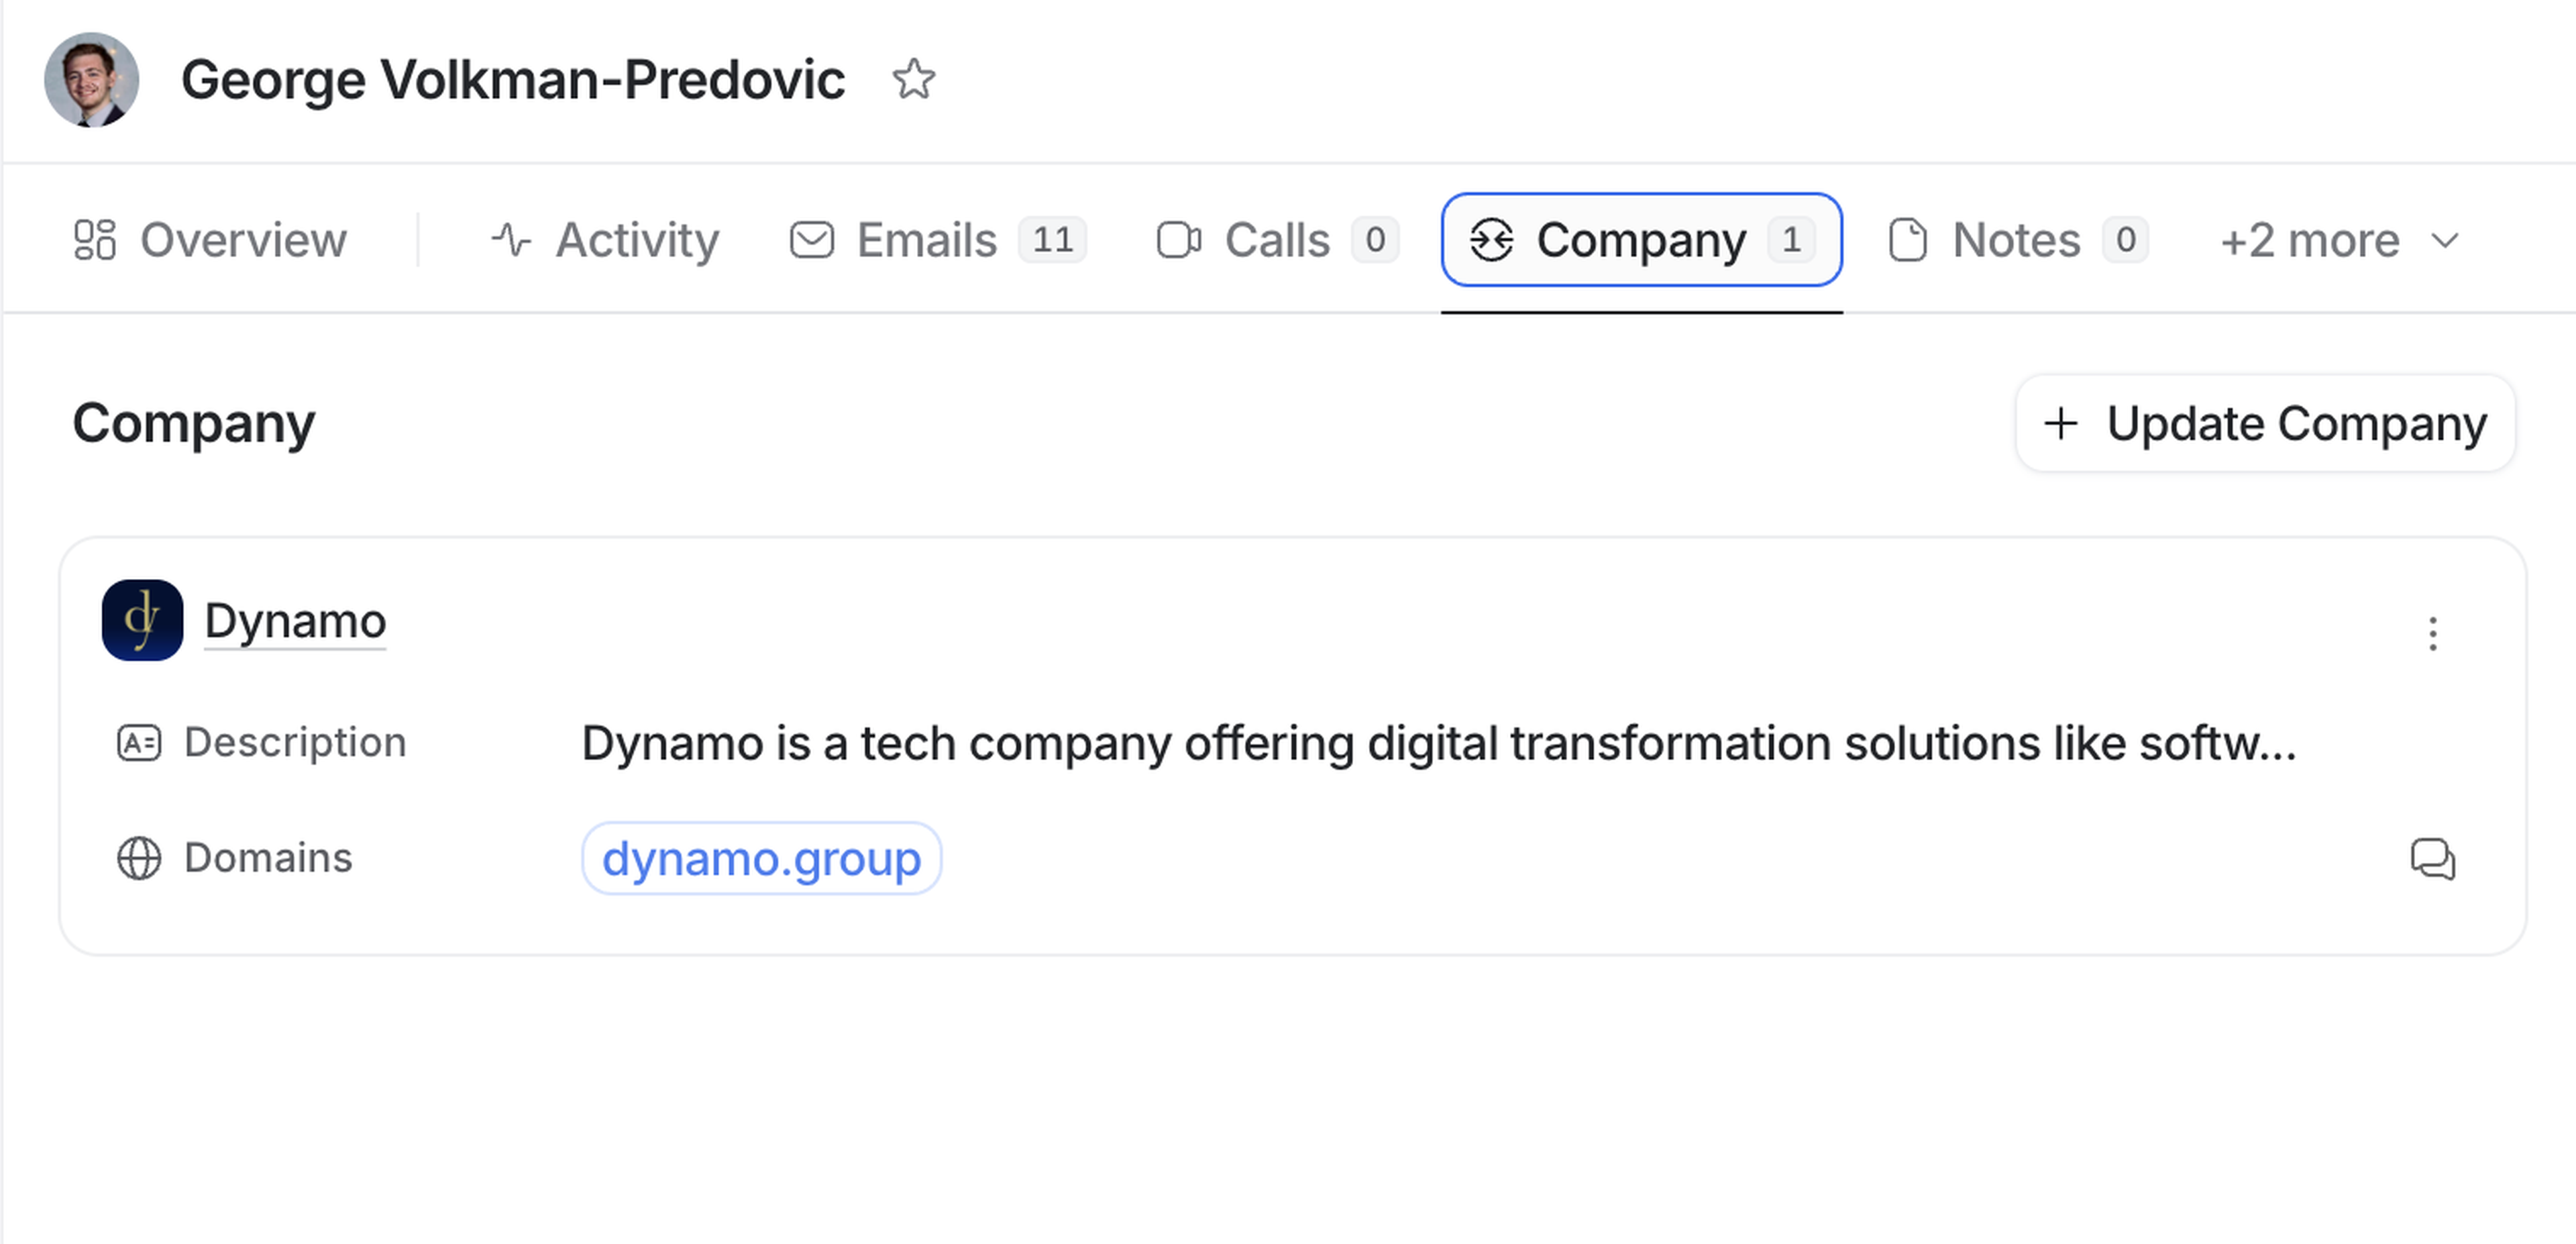Select the Company tab
The image size is (2576, 1244).
point(1640,240)
